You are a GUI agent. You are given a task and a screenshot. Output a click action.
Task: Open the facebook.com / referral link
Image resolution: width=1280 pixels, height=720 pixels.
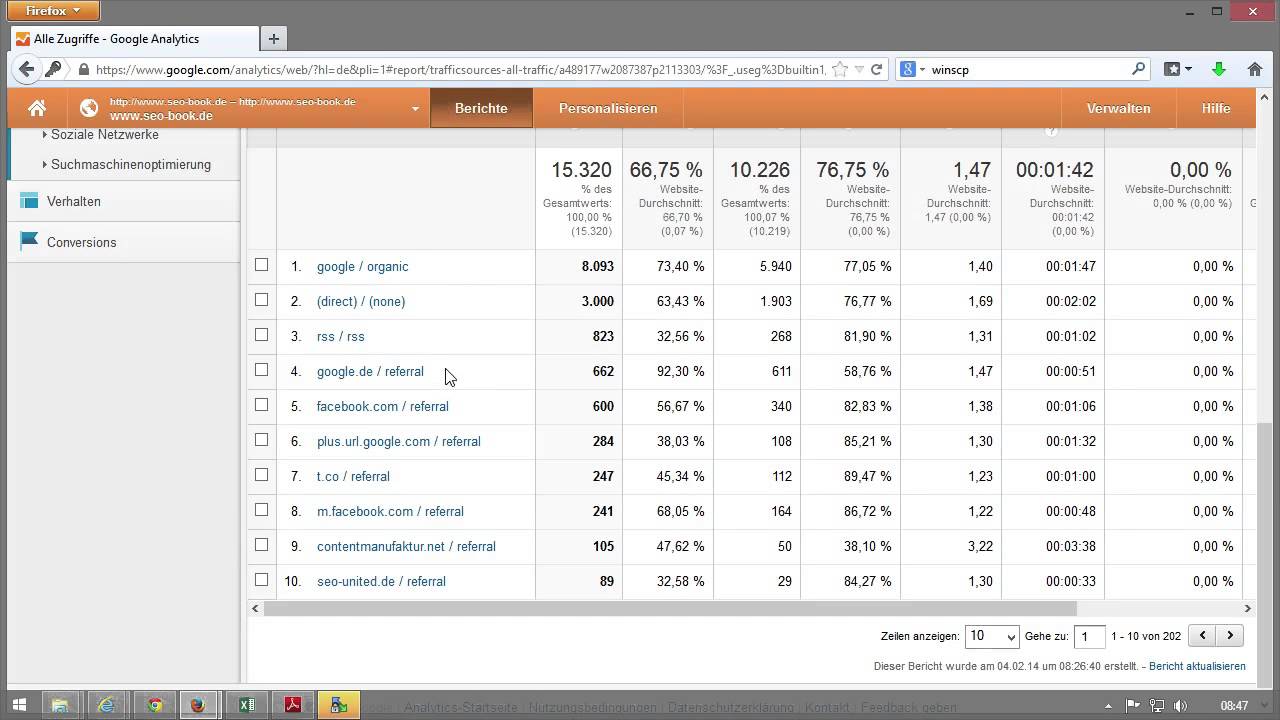[382, 406]
